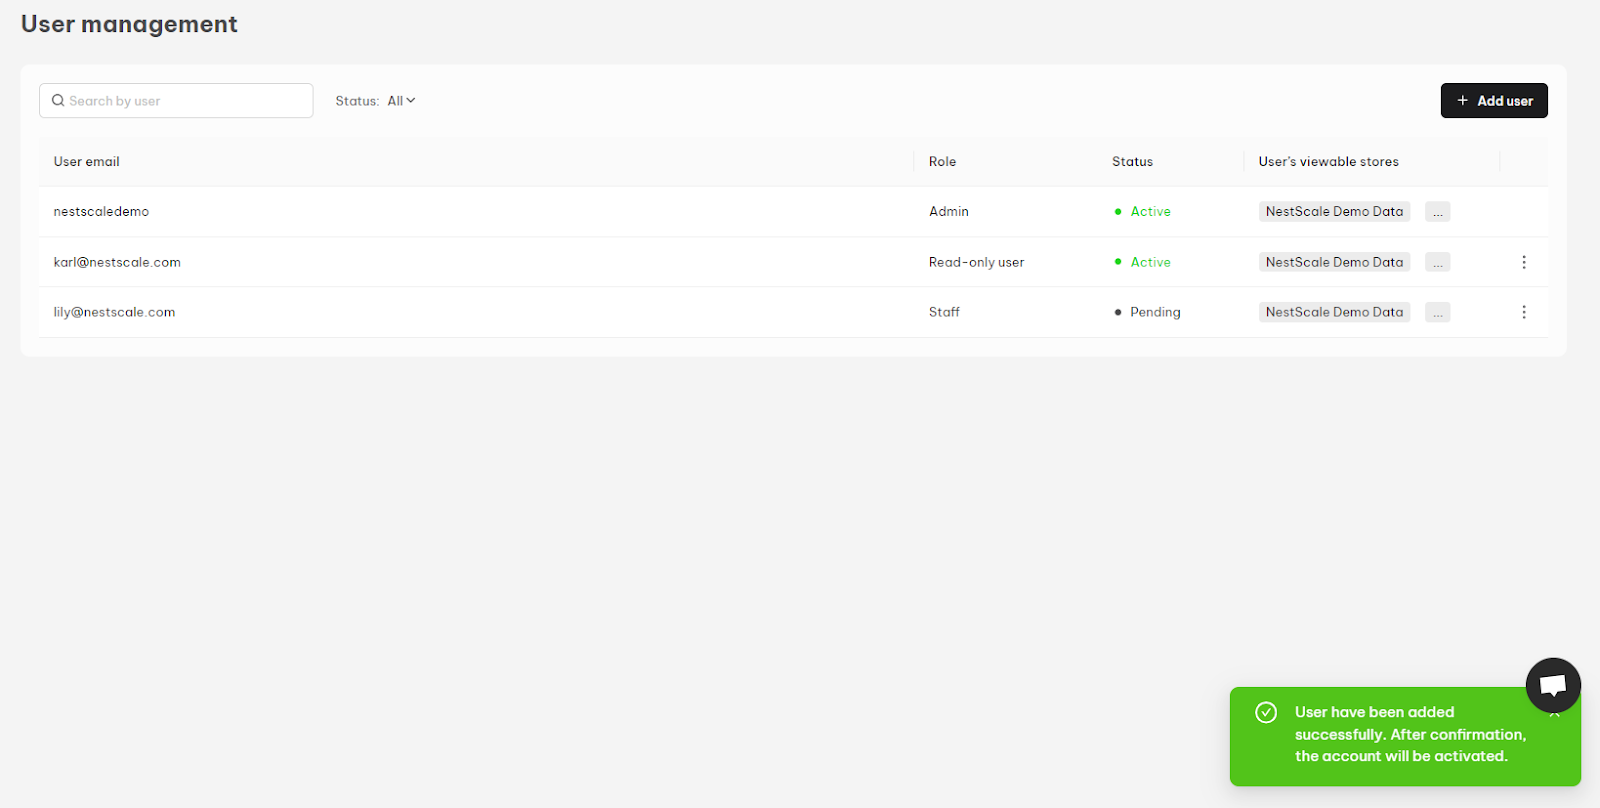Image resolution: width=1600 pixels, height=808 pixels.
Task: Click NestScale Demo Data tag for lily
Action: (1334, 312)
